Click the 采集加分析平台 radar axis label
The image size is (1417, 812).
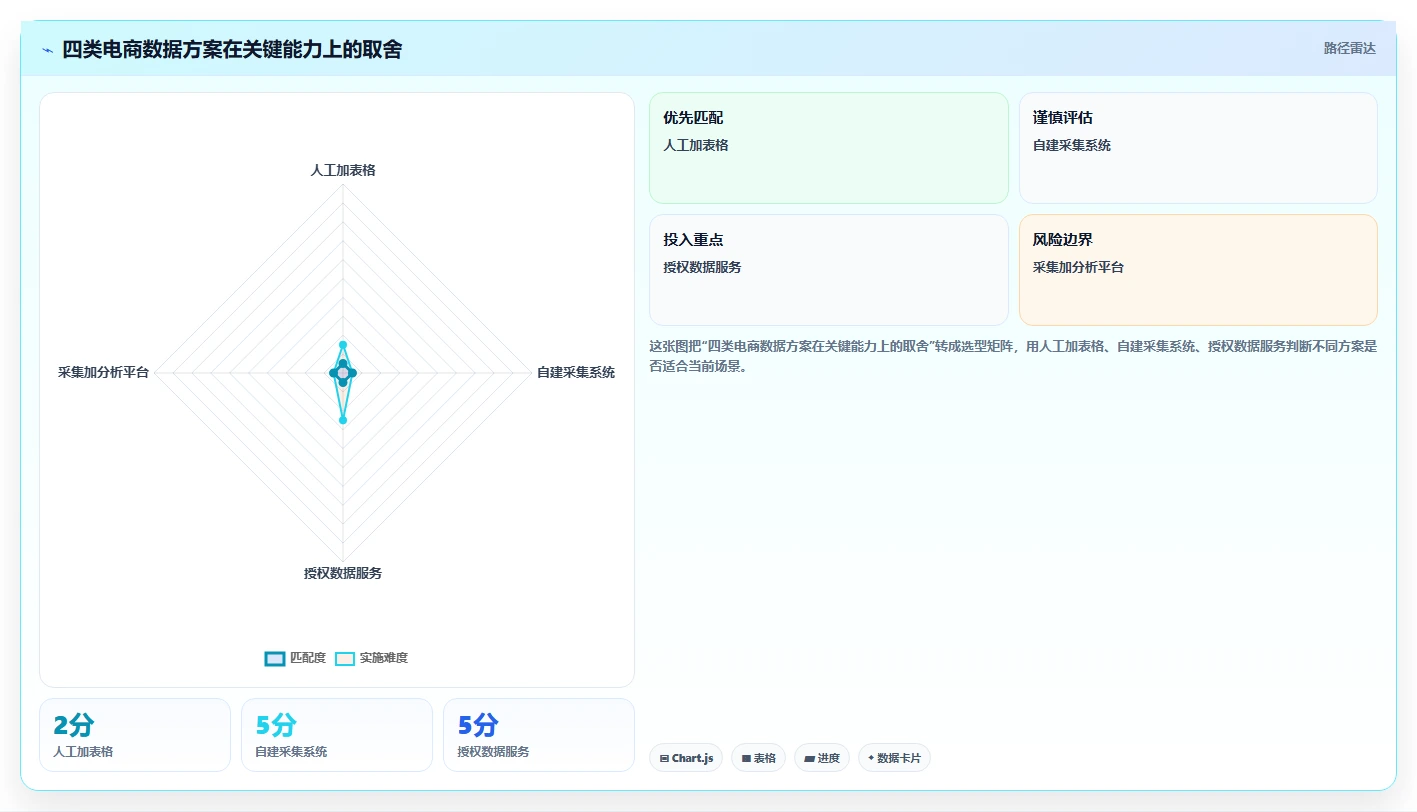[103, 372]
